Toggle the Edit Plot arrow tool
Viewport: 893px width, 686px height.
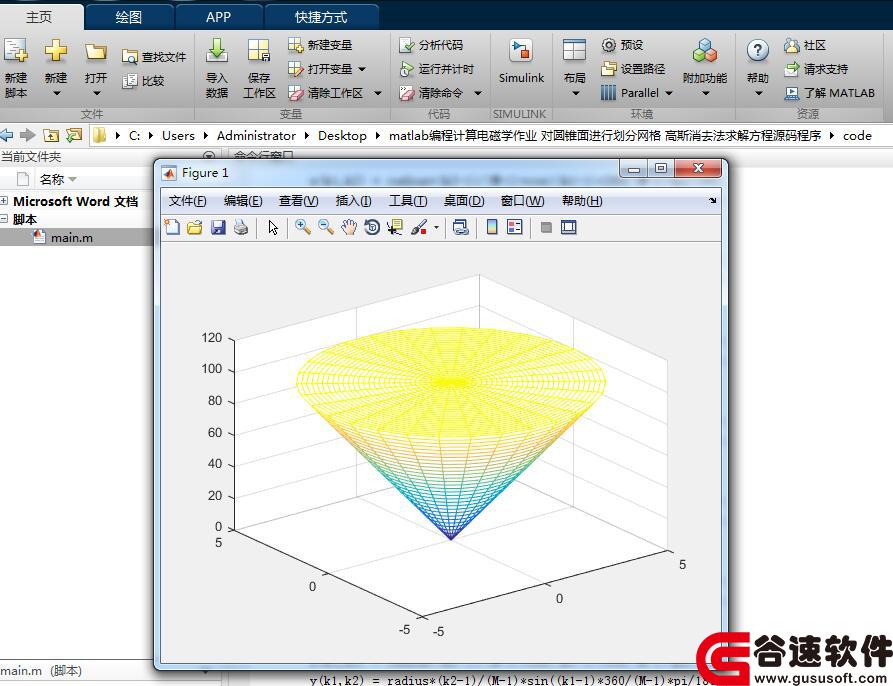pos(273,228)
